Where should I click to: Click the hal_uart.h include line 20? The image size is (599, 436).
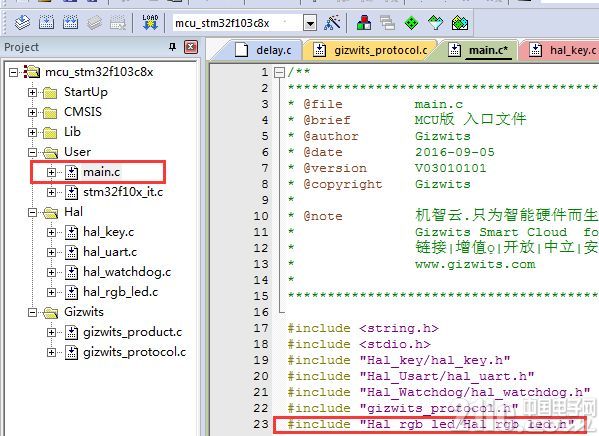pyautogui.click(x=411, y=376)
